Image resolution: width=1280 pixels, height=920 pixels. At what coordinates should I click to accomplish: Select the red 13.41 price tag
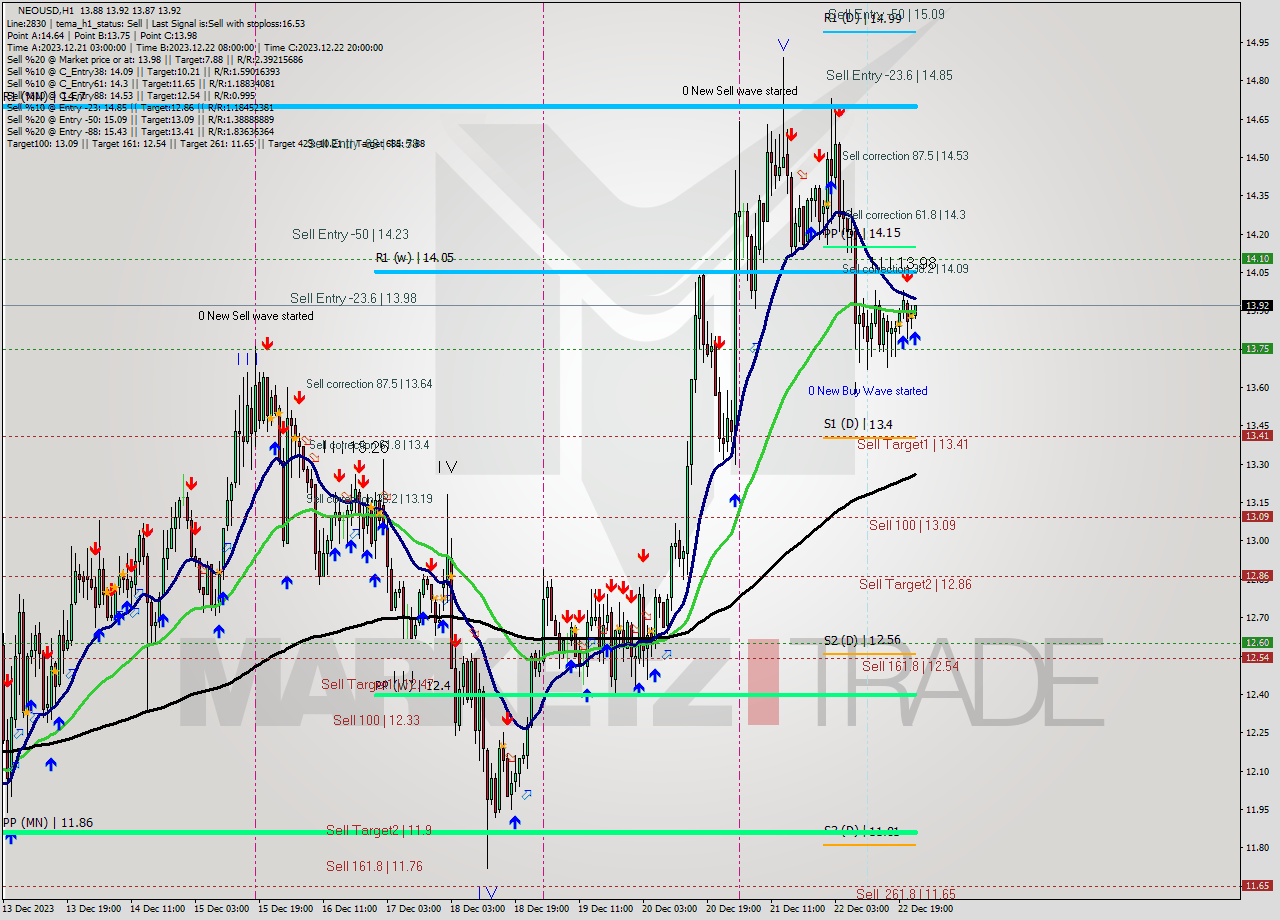click(x=1256, y=435)
